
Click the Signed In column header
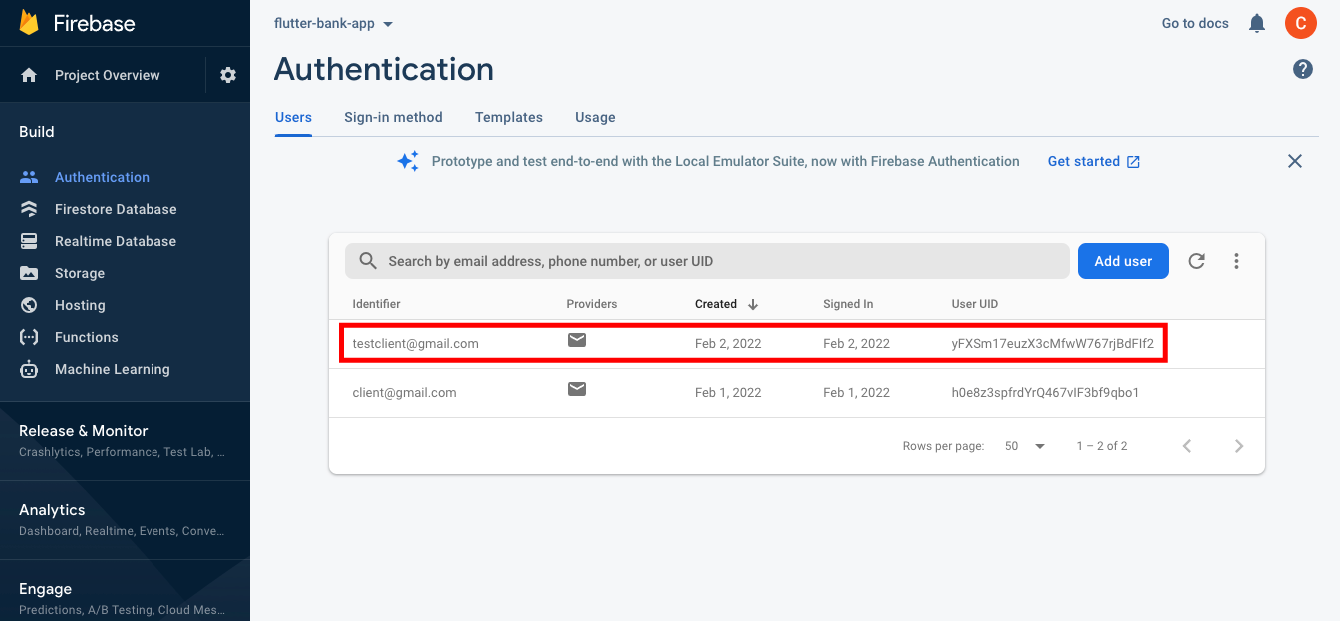pos(848,304)
